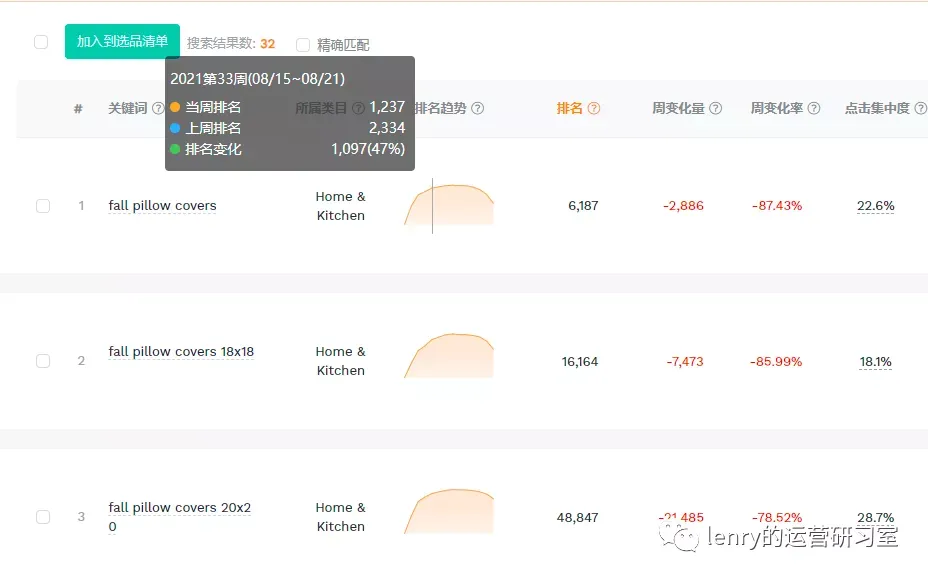928x579 pixels.
Task: Check the row 2 keyword checkbox
Action: (43, 361)
